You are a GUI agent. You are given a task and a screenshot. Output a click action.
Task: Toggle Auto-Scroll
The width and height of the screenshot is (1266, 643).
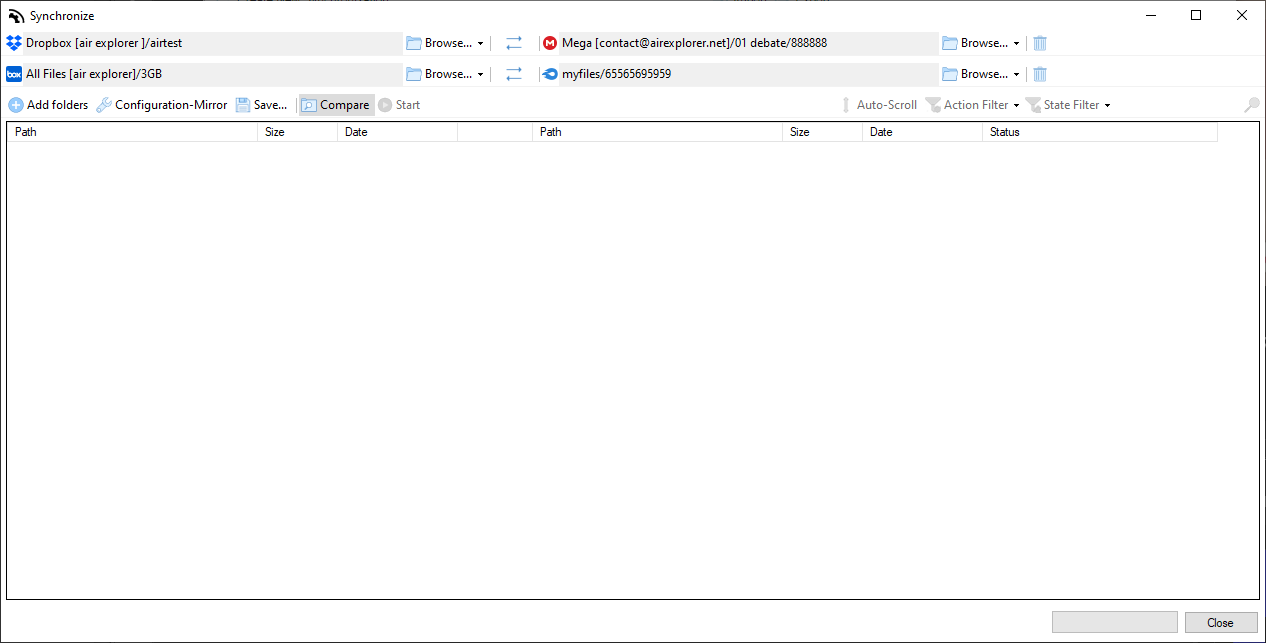pos(881,104)
